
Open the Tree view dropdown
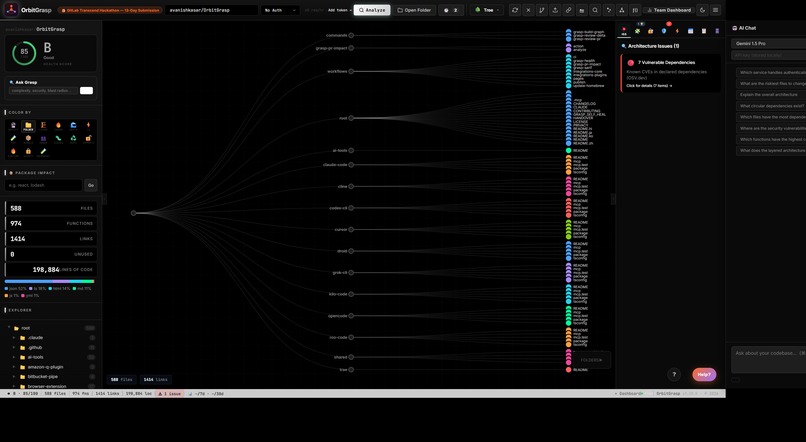(486, 10)
